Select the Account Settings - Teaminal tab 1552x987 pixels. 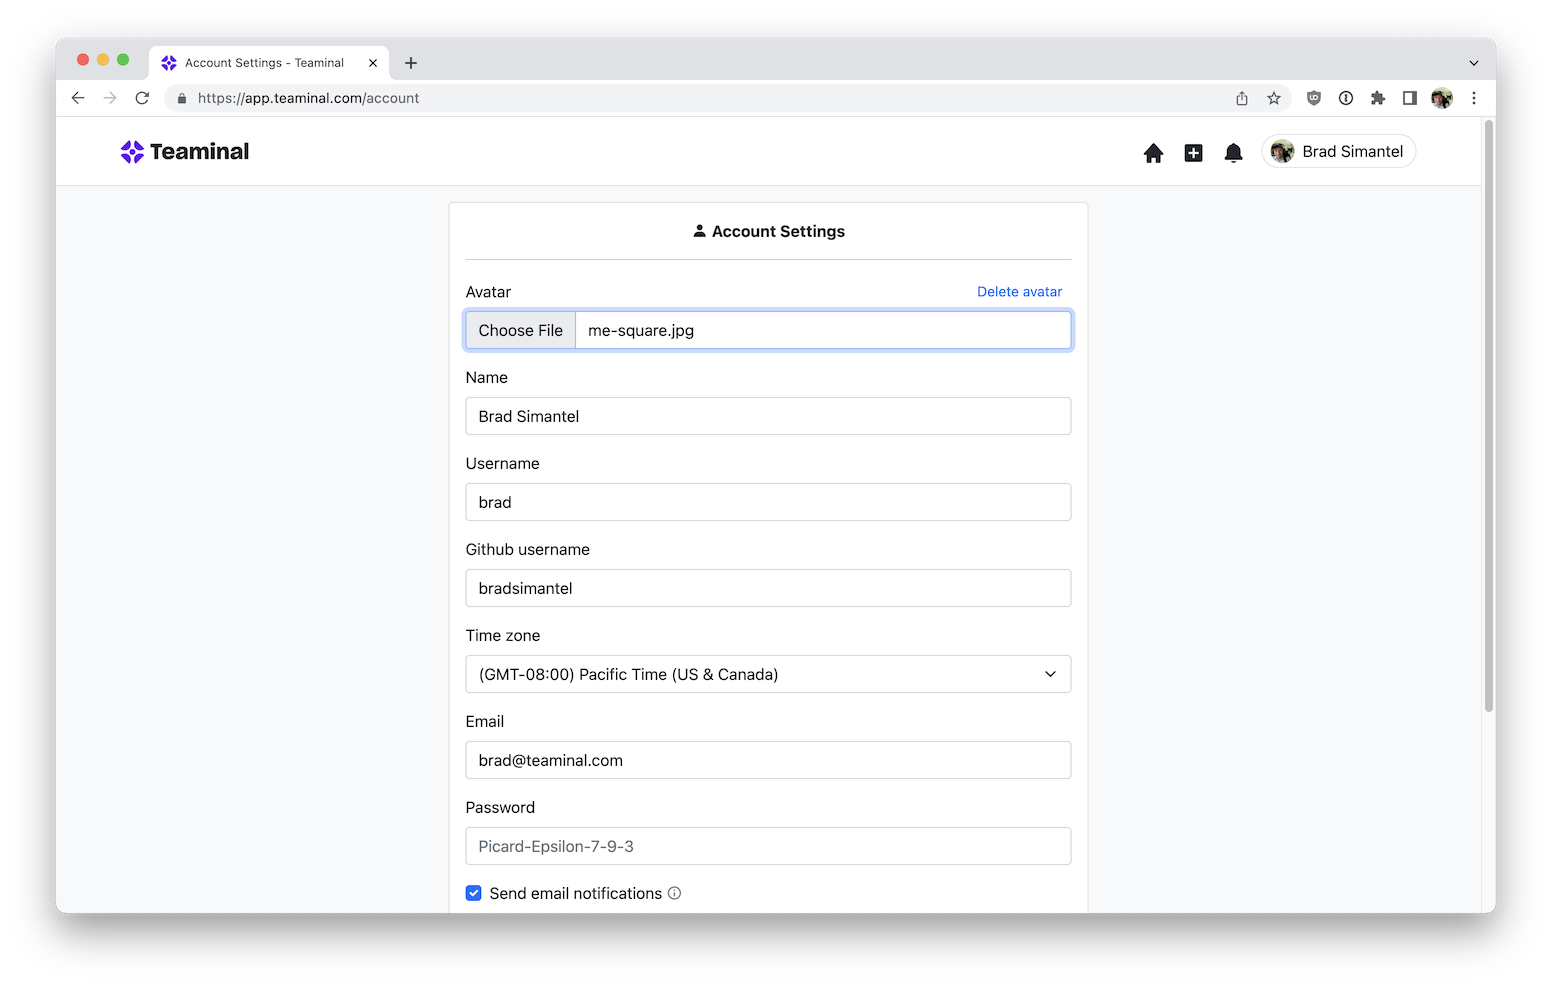click(x=264, y=63)
